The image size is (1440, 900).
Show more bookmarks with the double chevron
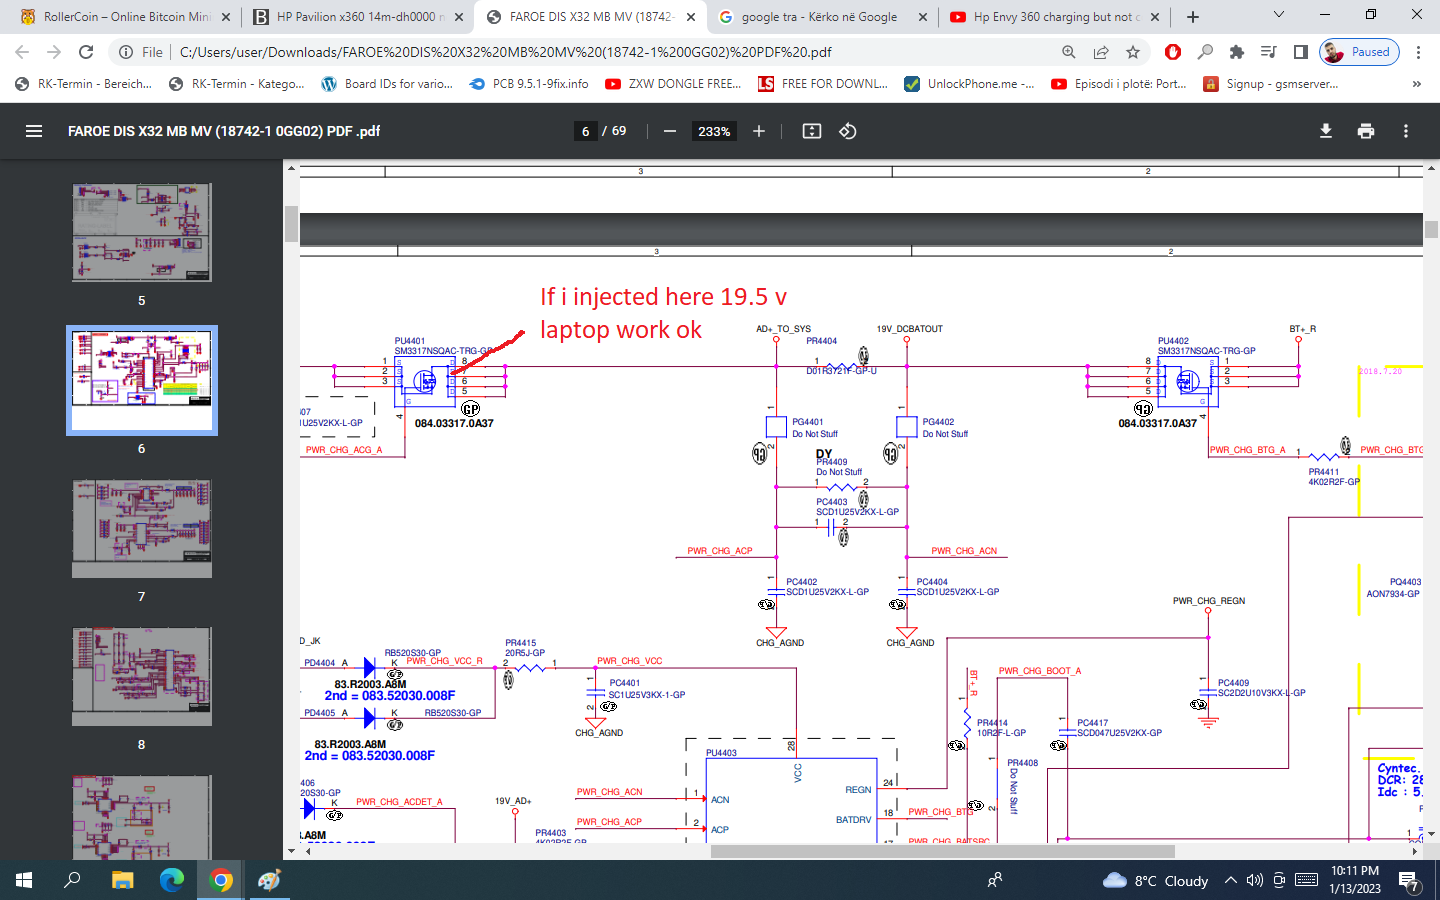(1416, 84)
